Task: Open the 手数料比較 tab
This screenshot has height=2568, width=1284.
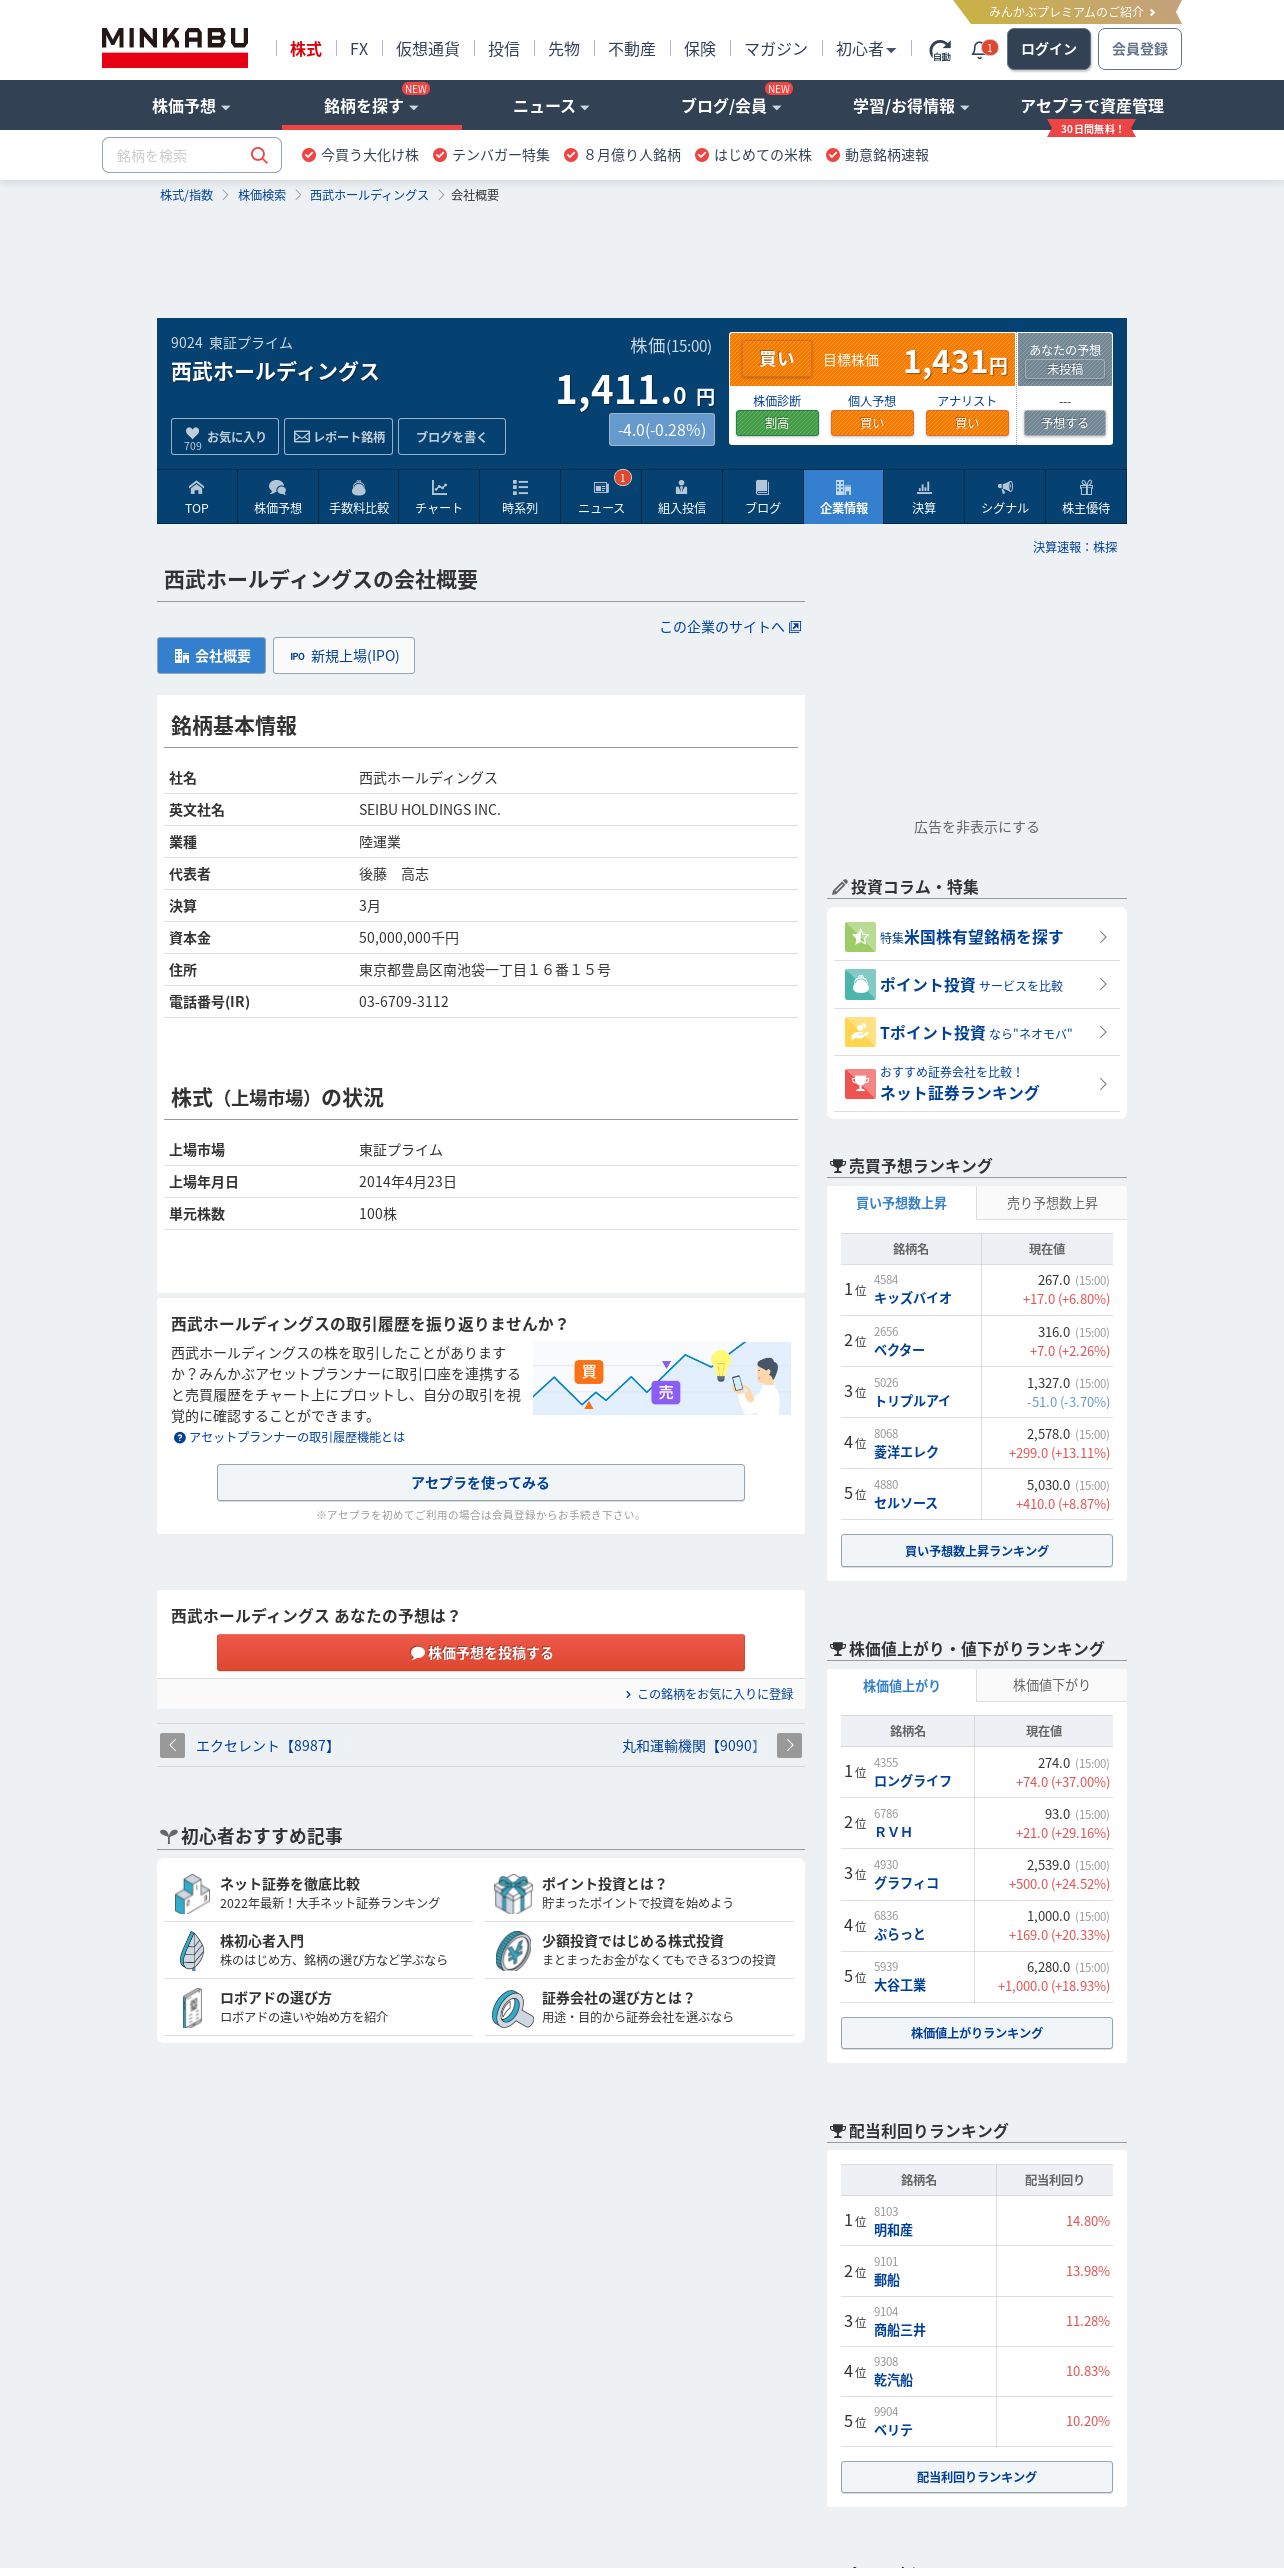Action: point(359,497)
